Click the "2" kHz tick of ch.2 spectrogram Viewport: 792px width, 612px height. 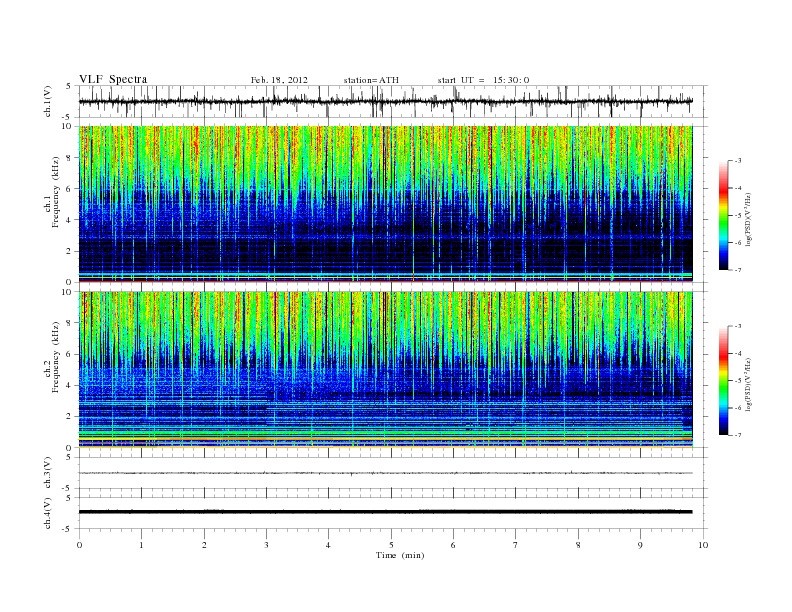tap(69, 417)
